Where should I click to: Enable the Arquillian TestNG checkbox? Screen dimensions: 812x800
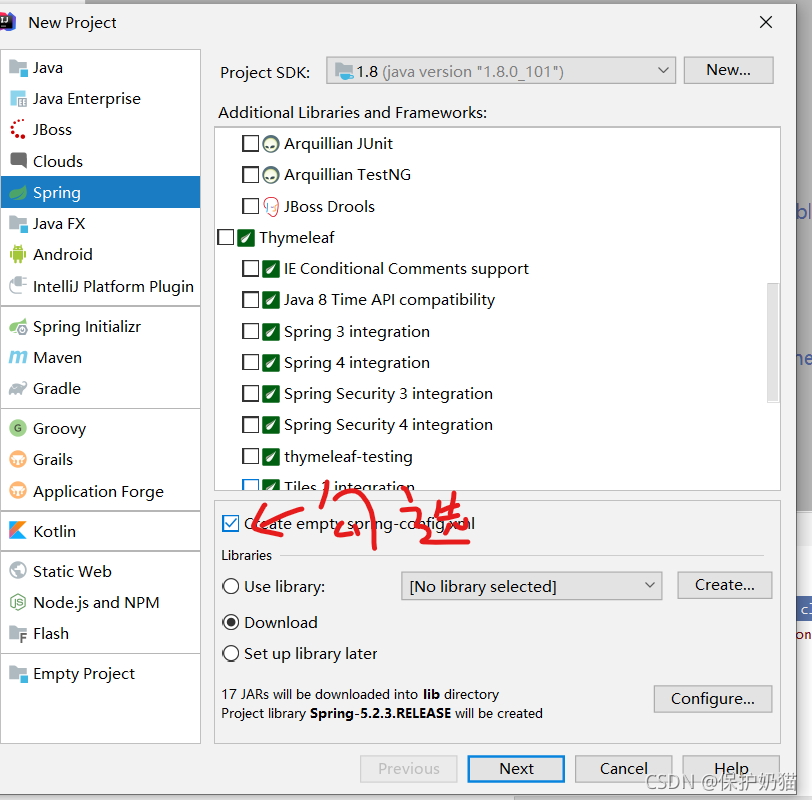pyautogui.click(x=251, y=174)
